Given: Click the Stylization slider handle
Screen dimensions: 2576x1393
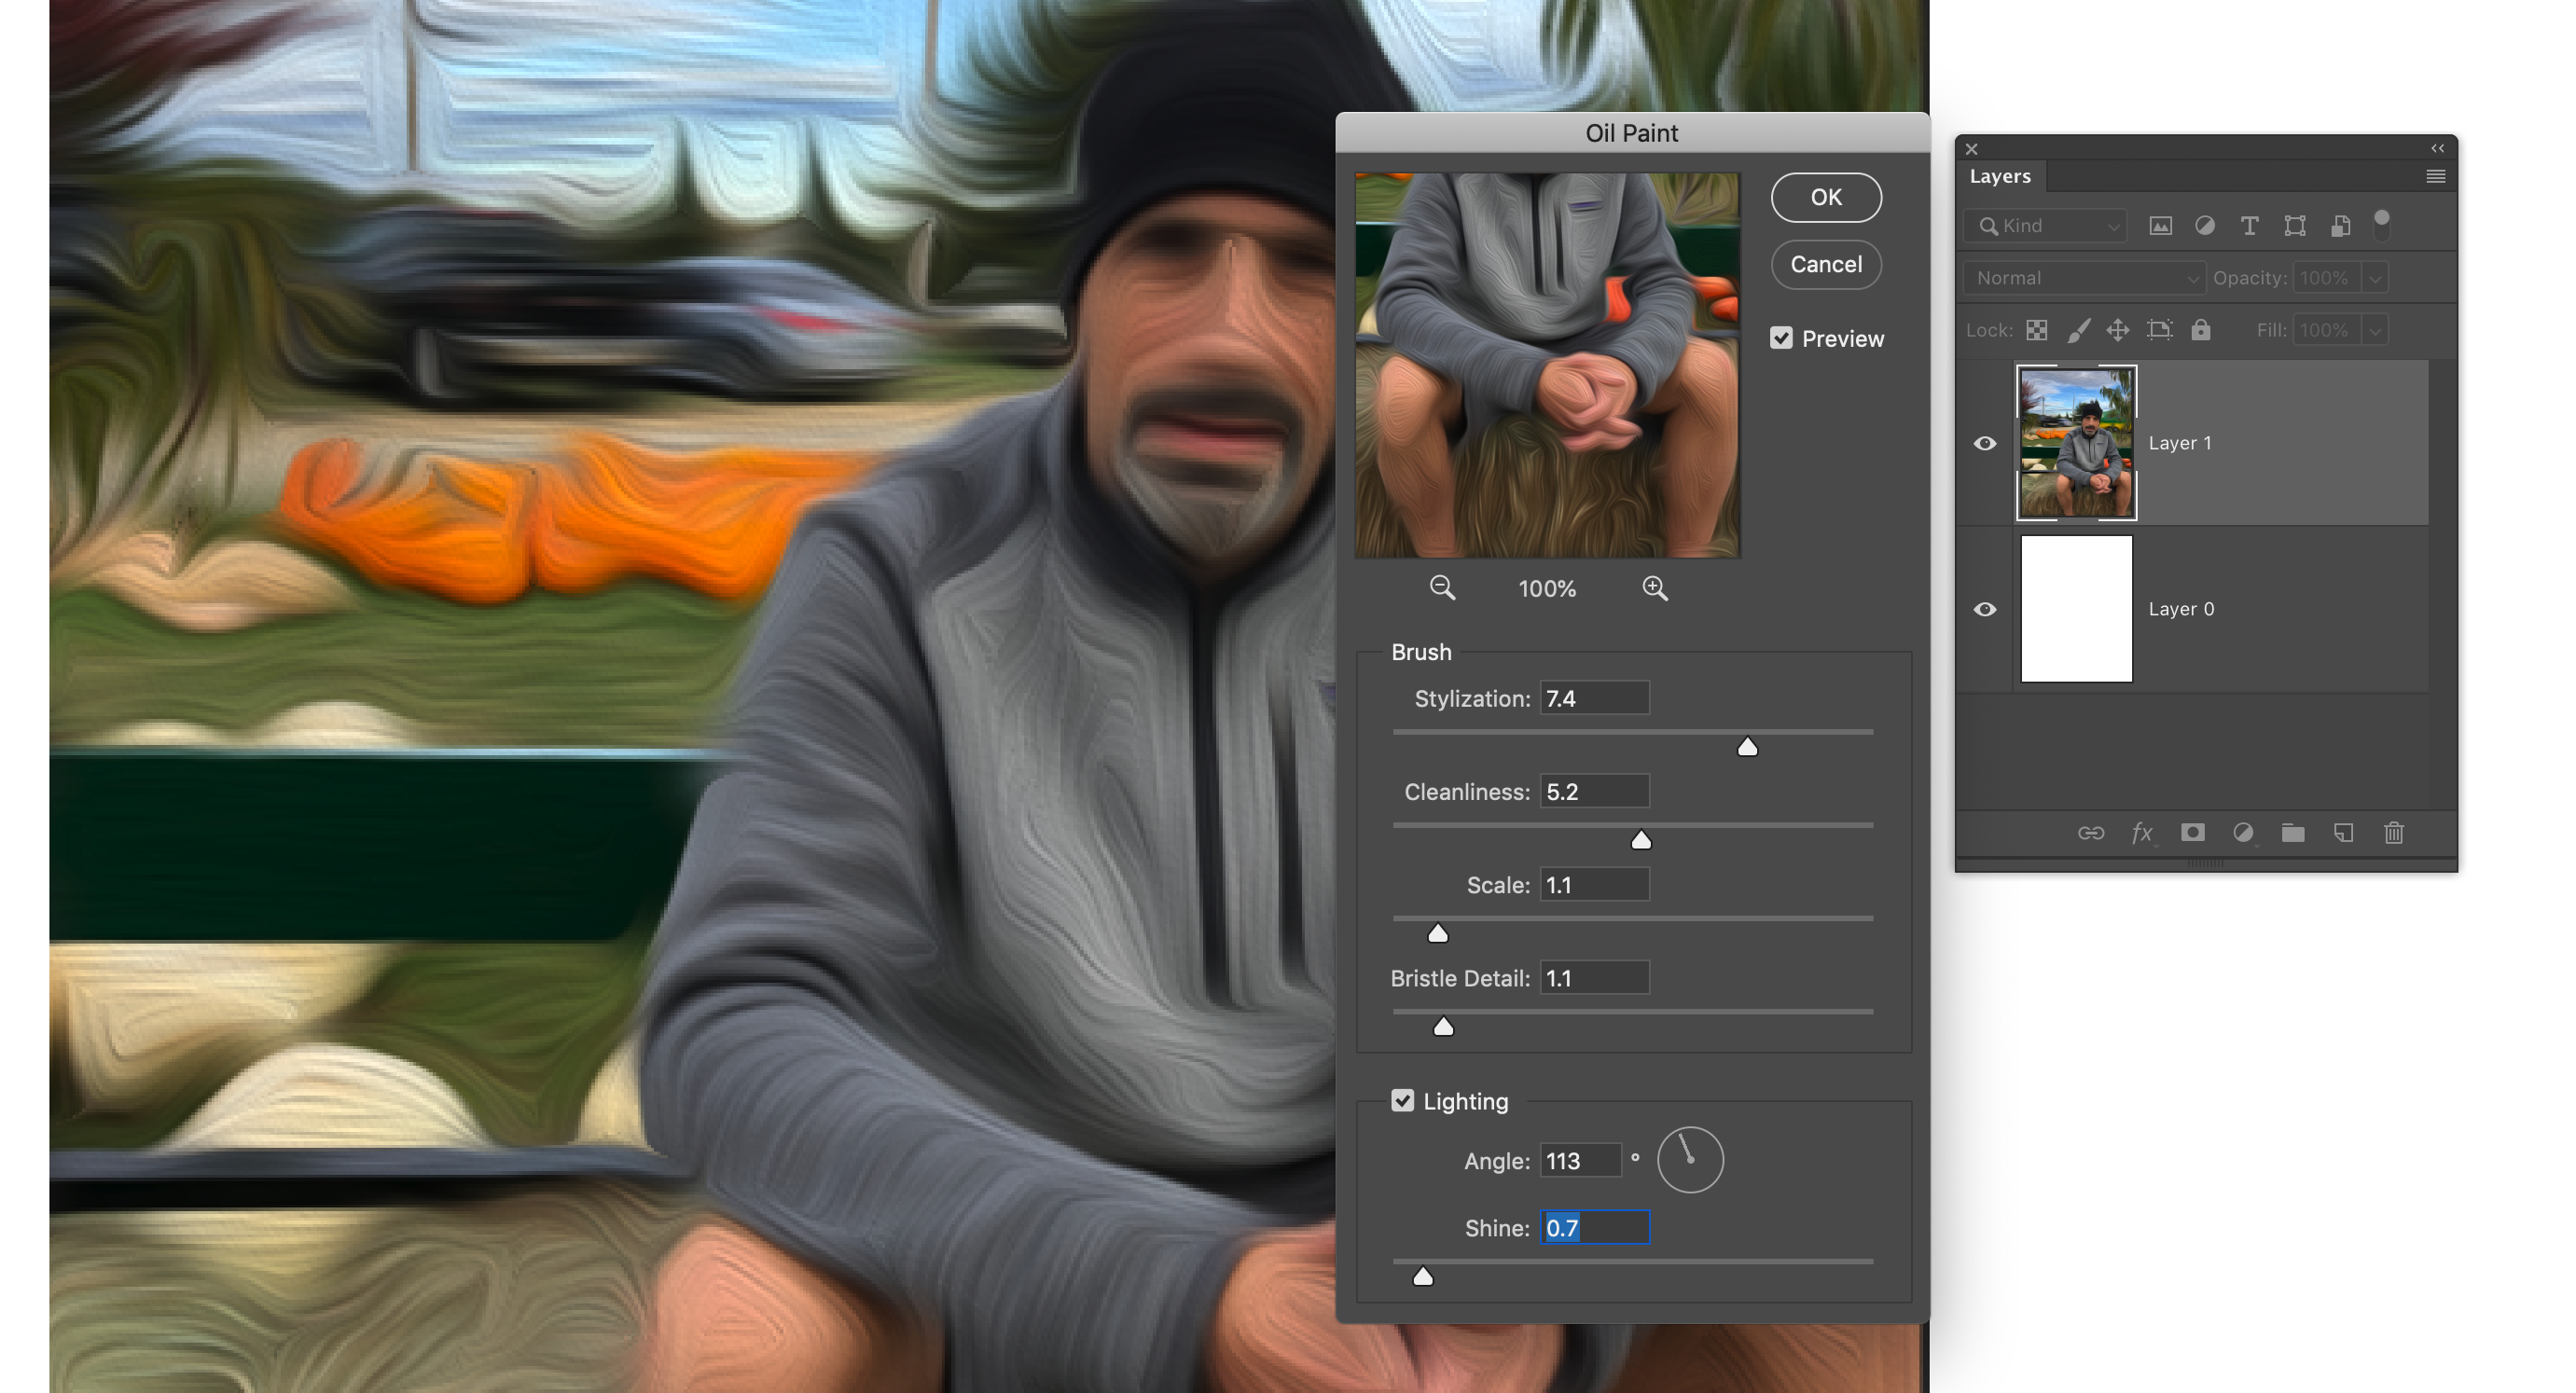Looking at the screenshot, I should pos(1747,747).
